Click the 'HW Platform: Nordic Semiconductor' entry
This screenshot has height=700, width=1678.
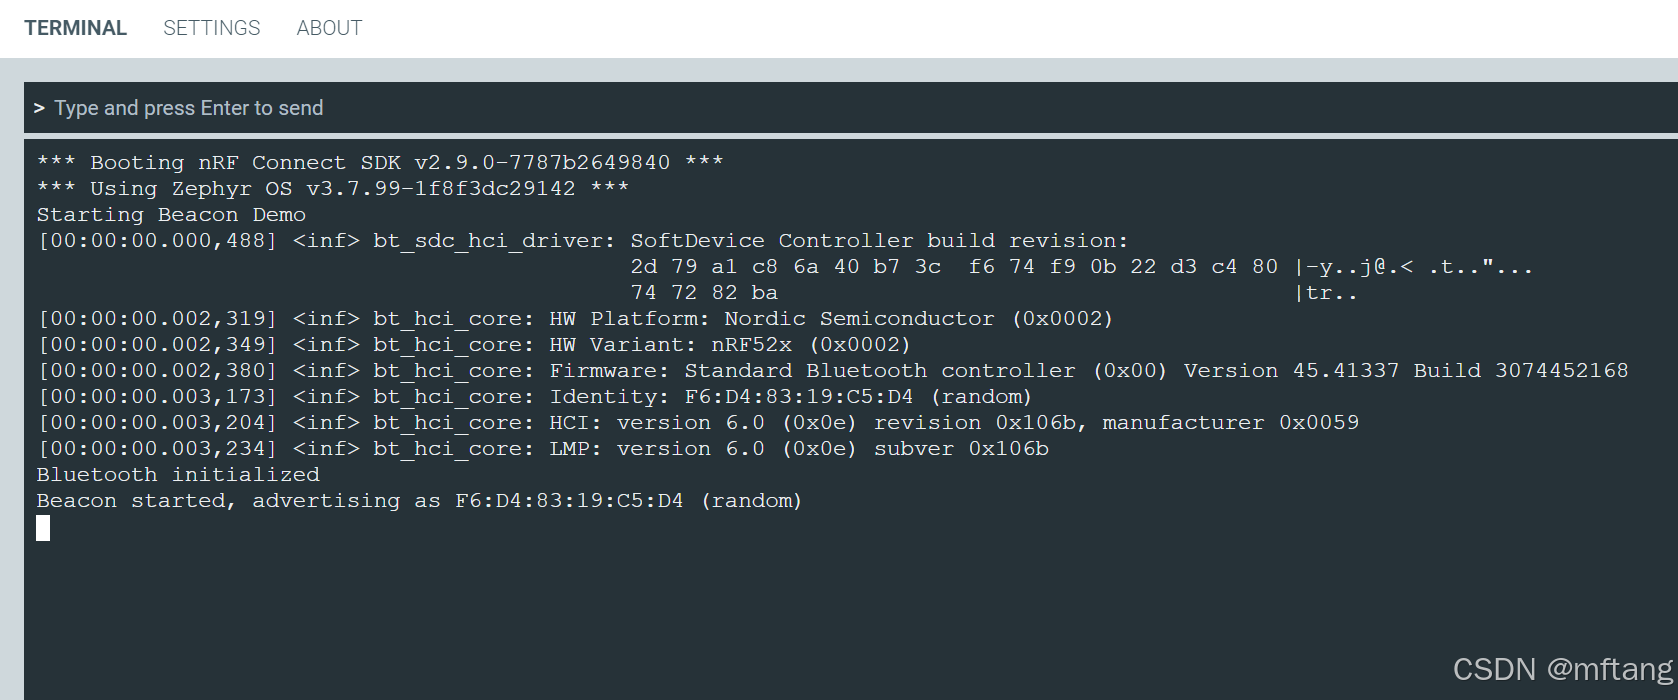[x=575, y=318]
